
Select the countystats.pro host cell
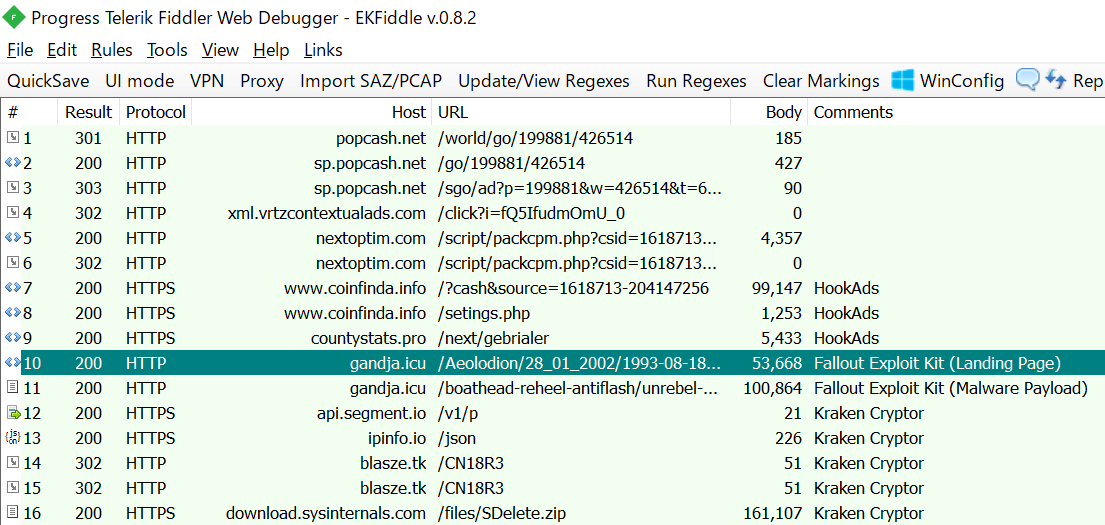(368, 338)
